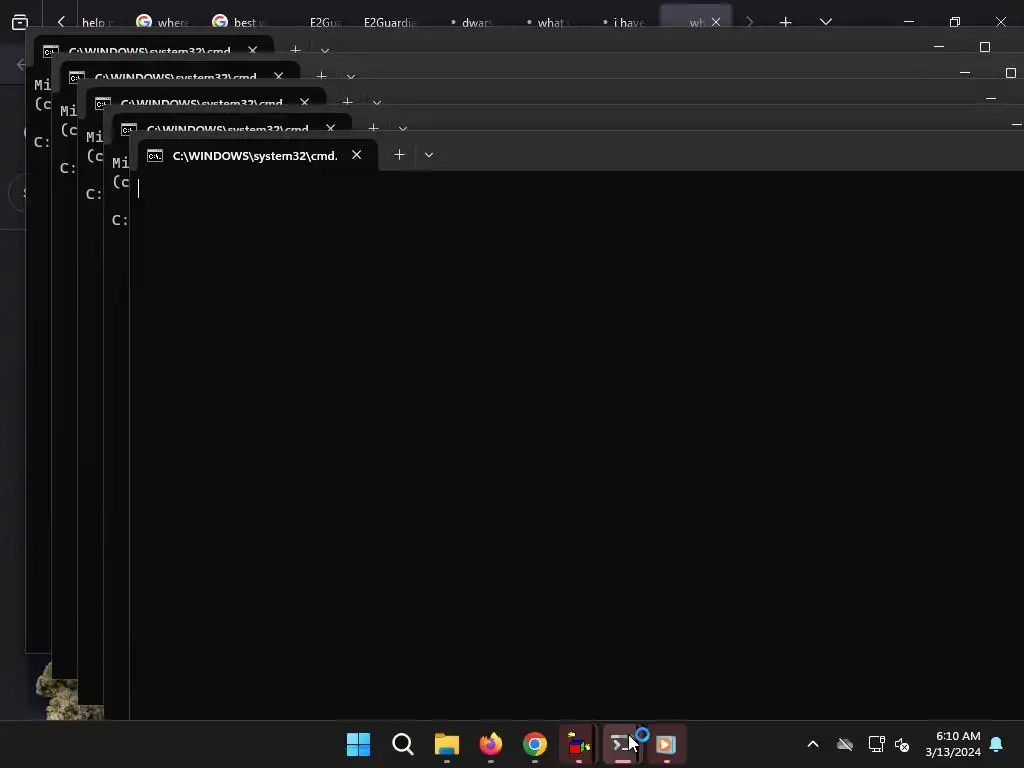Close the active "wh" browser tab
1024x768 pixels.
click(x=716, y=22)
